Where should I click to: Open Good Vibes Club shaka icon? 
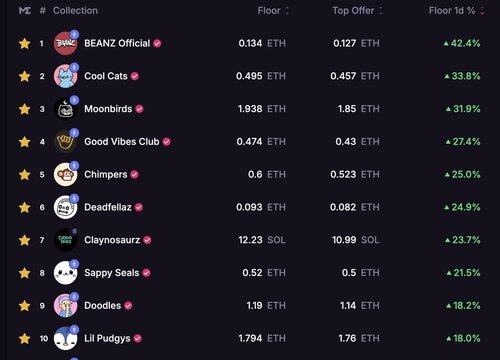pos(66,142)
